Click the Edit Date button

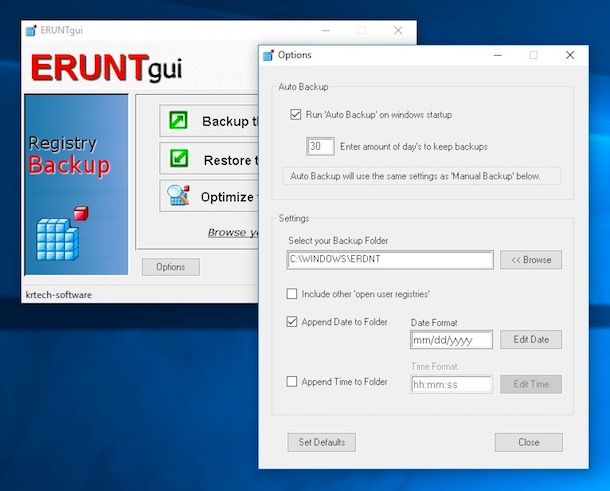point(531,339)
